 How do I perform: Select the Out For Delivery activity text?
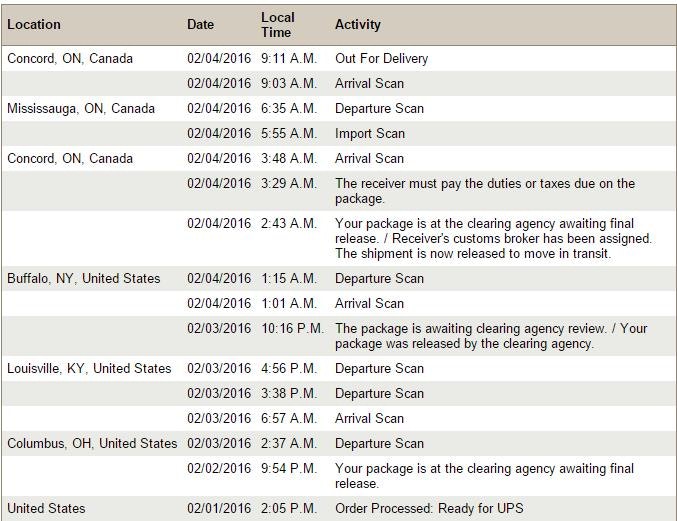click(381, 58)
